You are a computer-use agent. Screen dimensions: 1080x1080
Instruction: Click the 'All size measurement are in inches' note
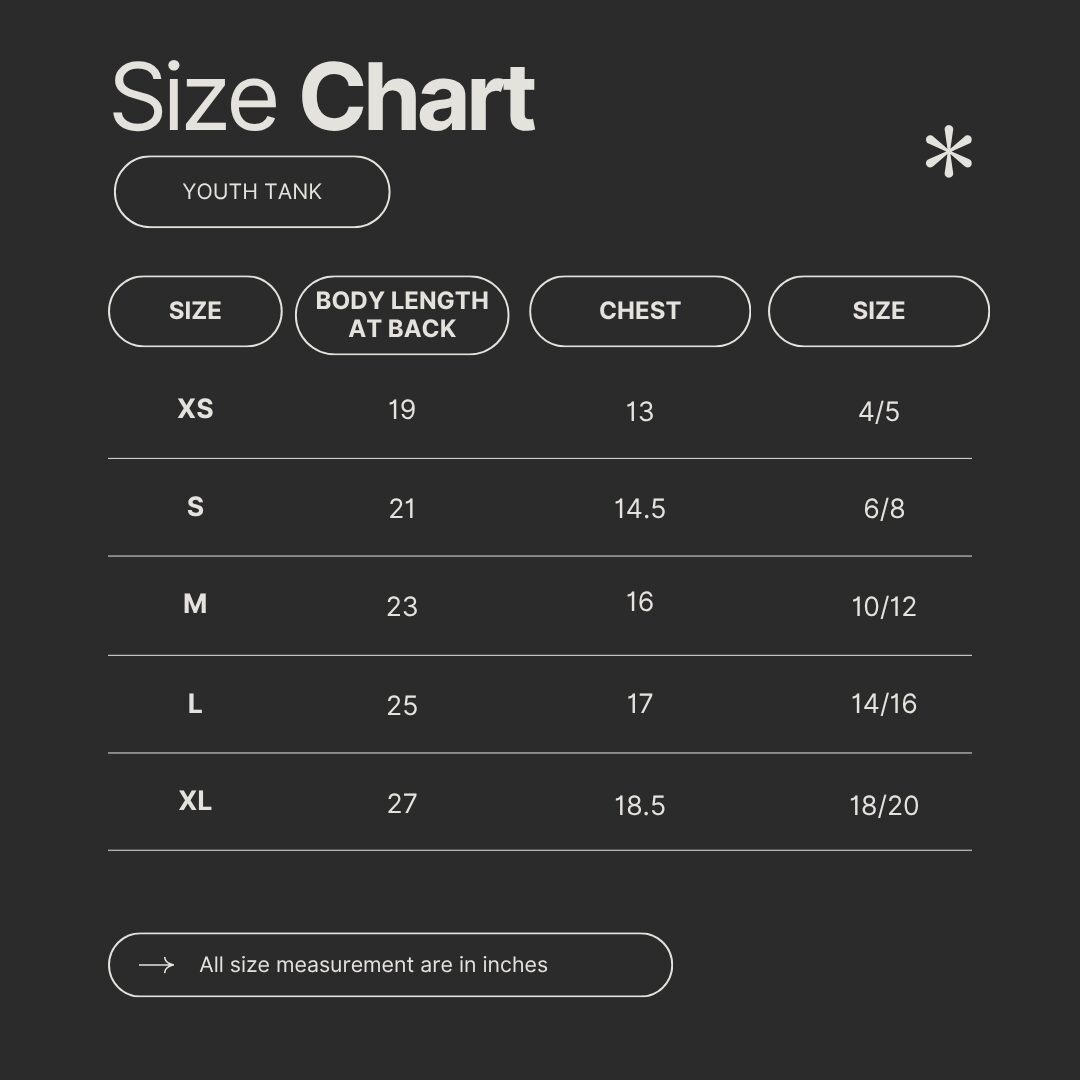pyautogui.click(x=373, y=965)
